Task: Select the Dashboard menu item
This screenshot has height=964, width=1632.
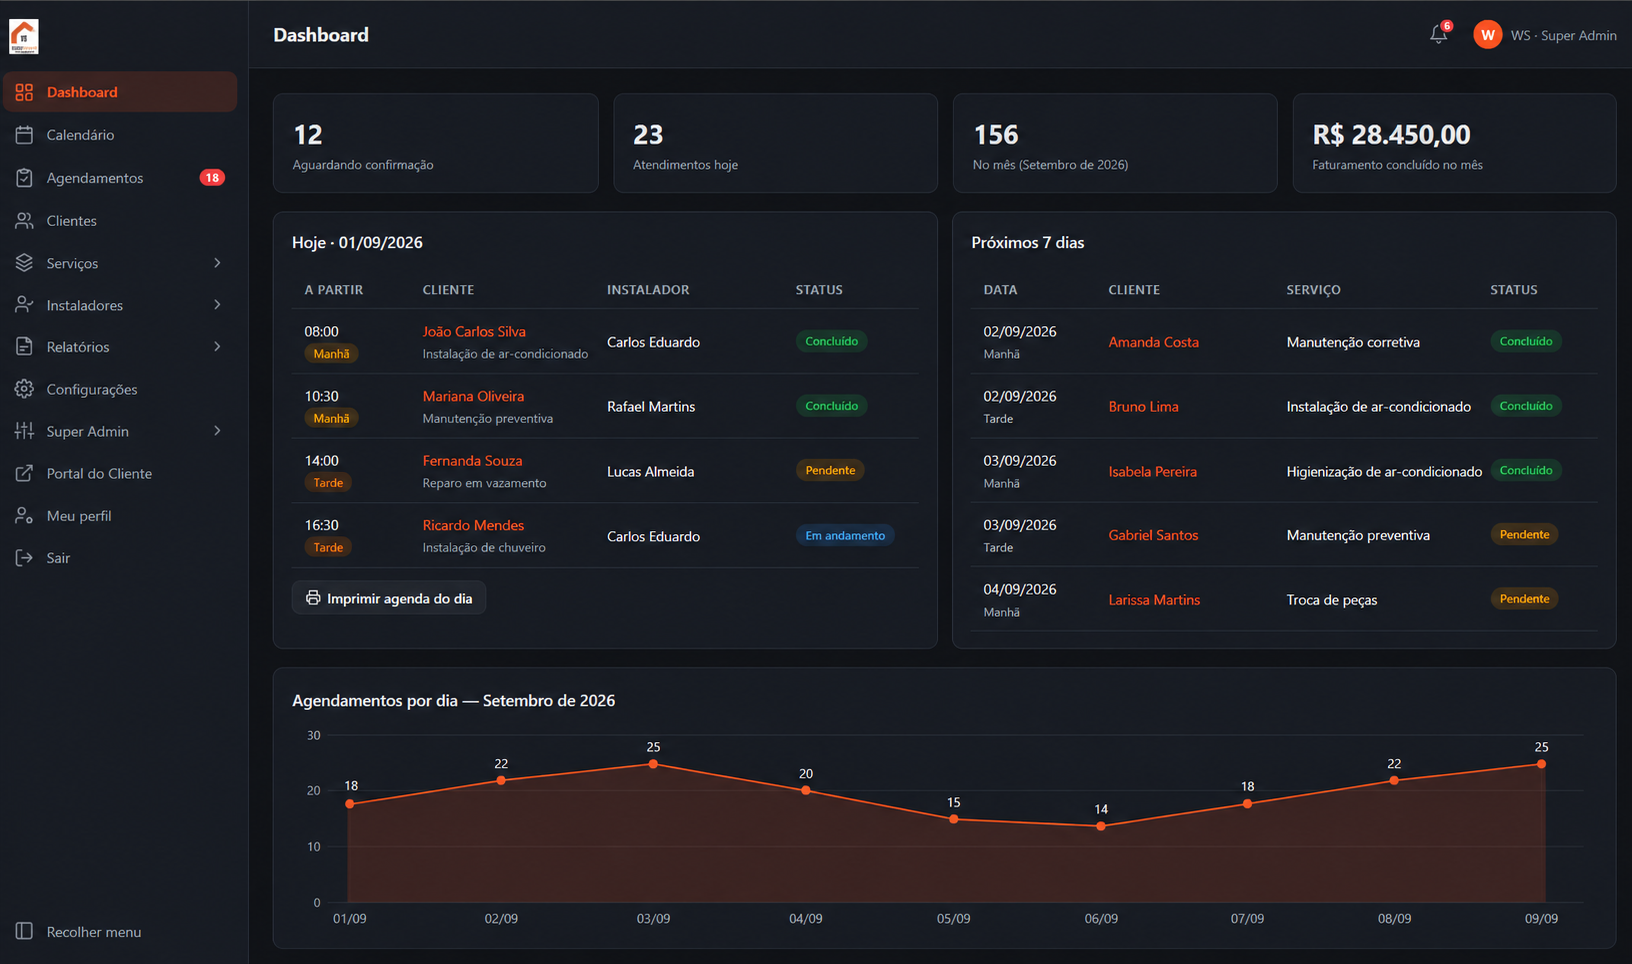Action: pos(120,92)
